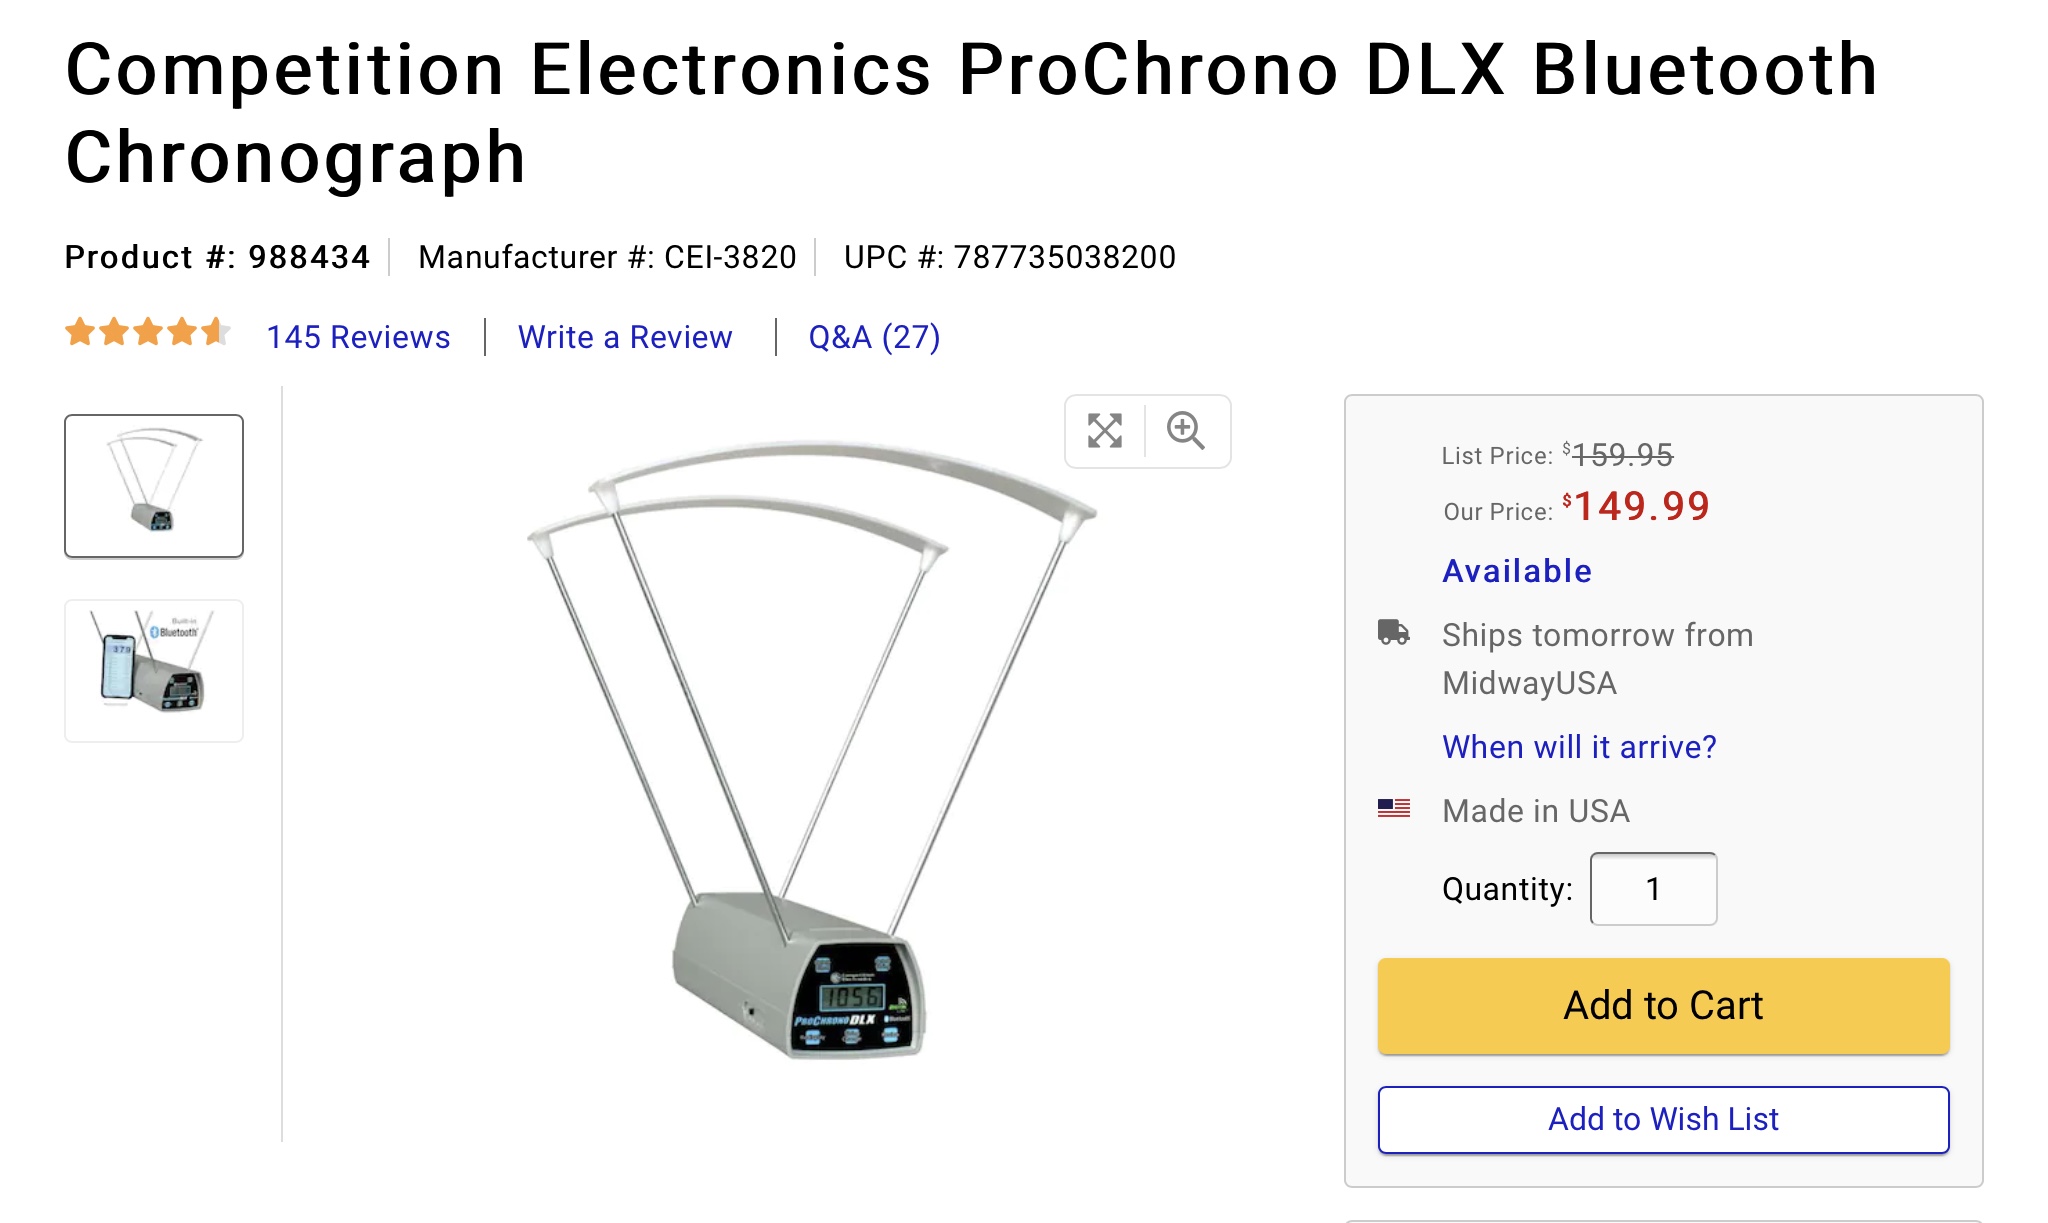Click the UPC number text
Image resolution: width=2048 pixels, height=1223 pixels.
1009,257
